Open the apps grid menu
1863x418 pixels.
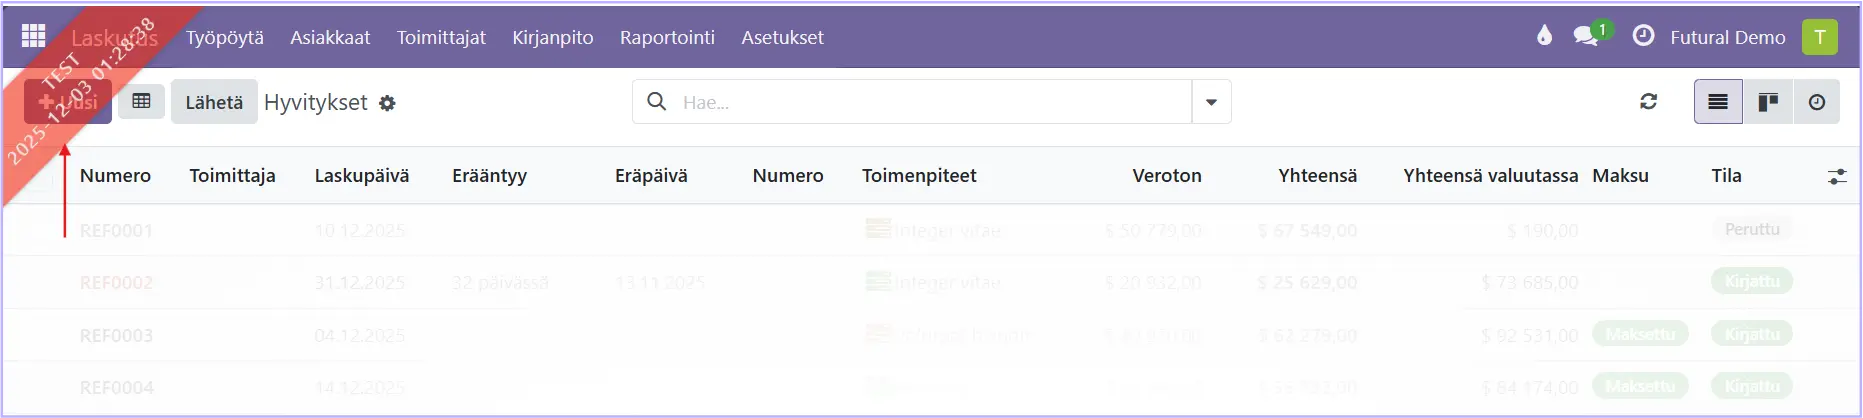click(x=33, y=36)
